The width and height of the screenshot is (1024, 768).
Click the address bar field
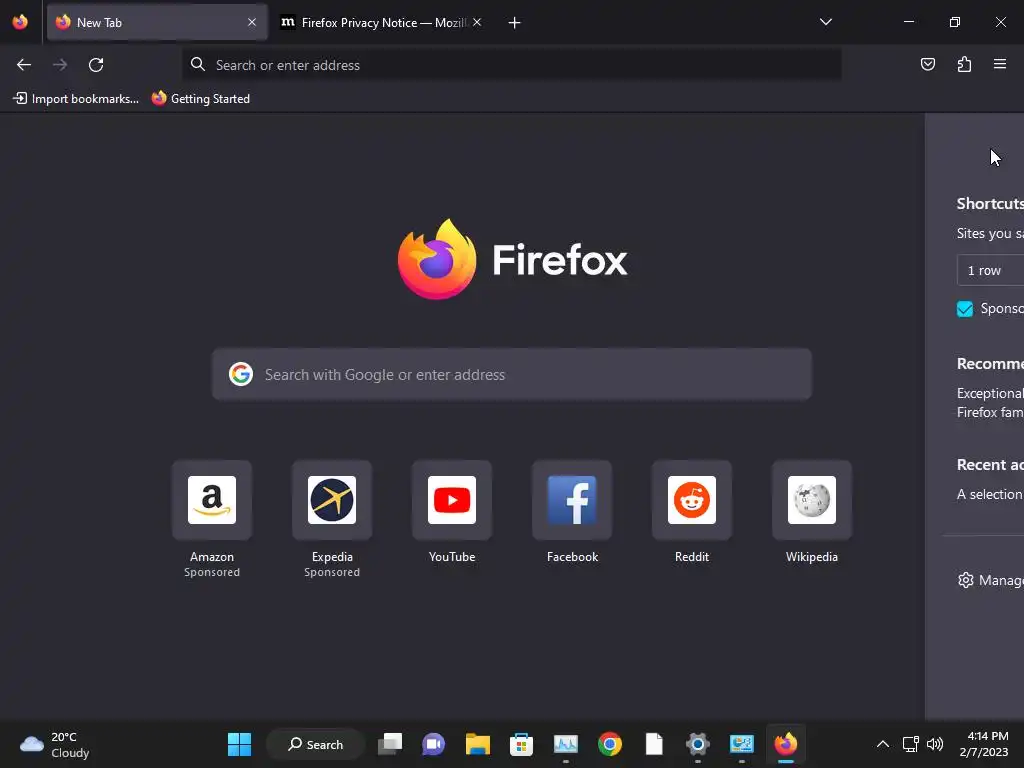(x=511, y=65)
